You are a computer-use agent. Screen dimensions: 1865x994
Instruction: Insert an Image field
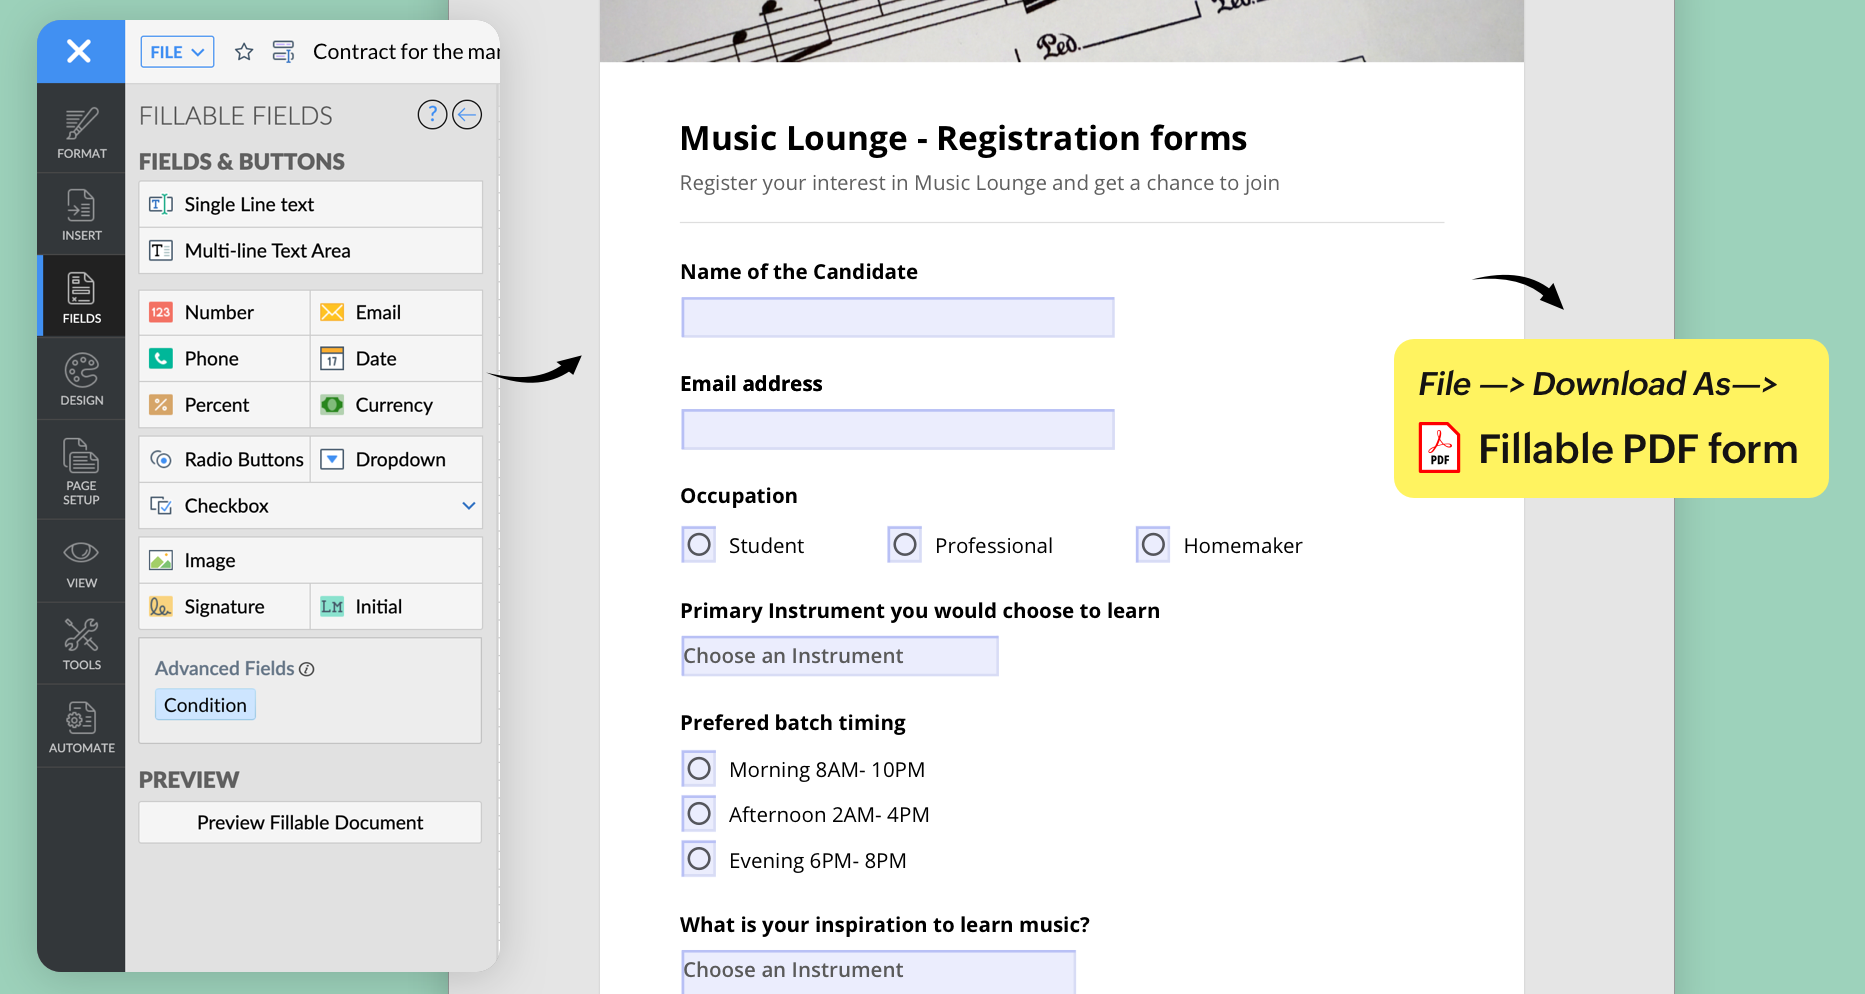[x=310, y=560]
